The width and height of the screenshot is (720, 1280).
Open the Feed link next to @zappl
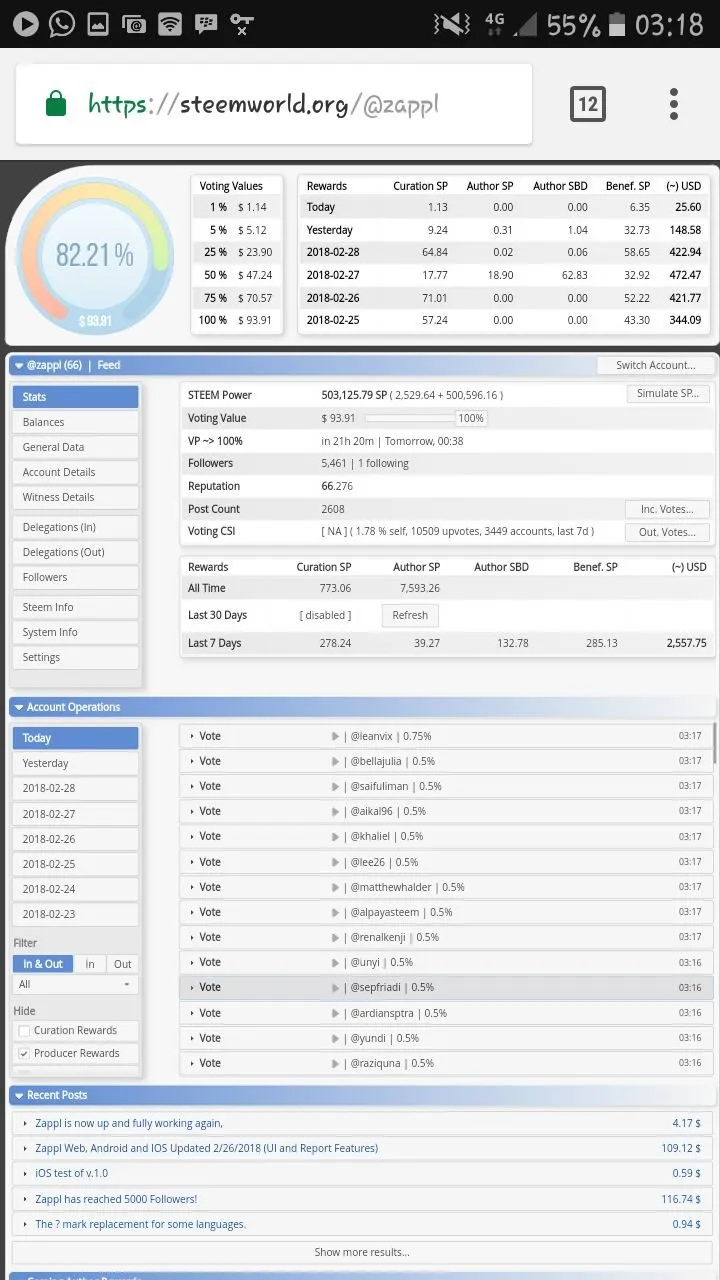point(109,365)
